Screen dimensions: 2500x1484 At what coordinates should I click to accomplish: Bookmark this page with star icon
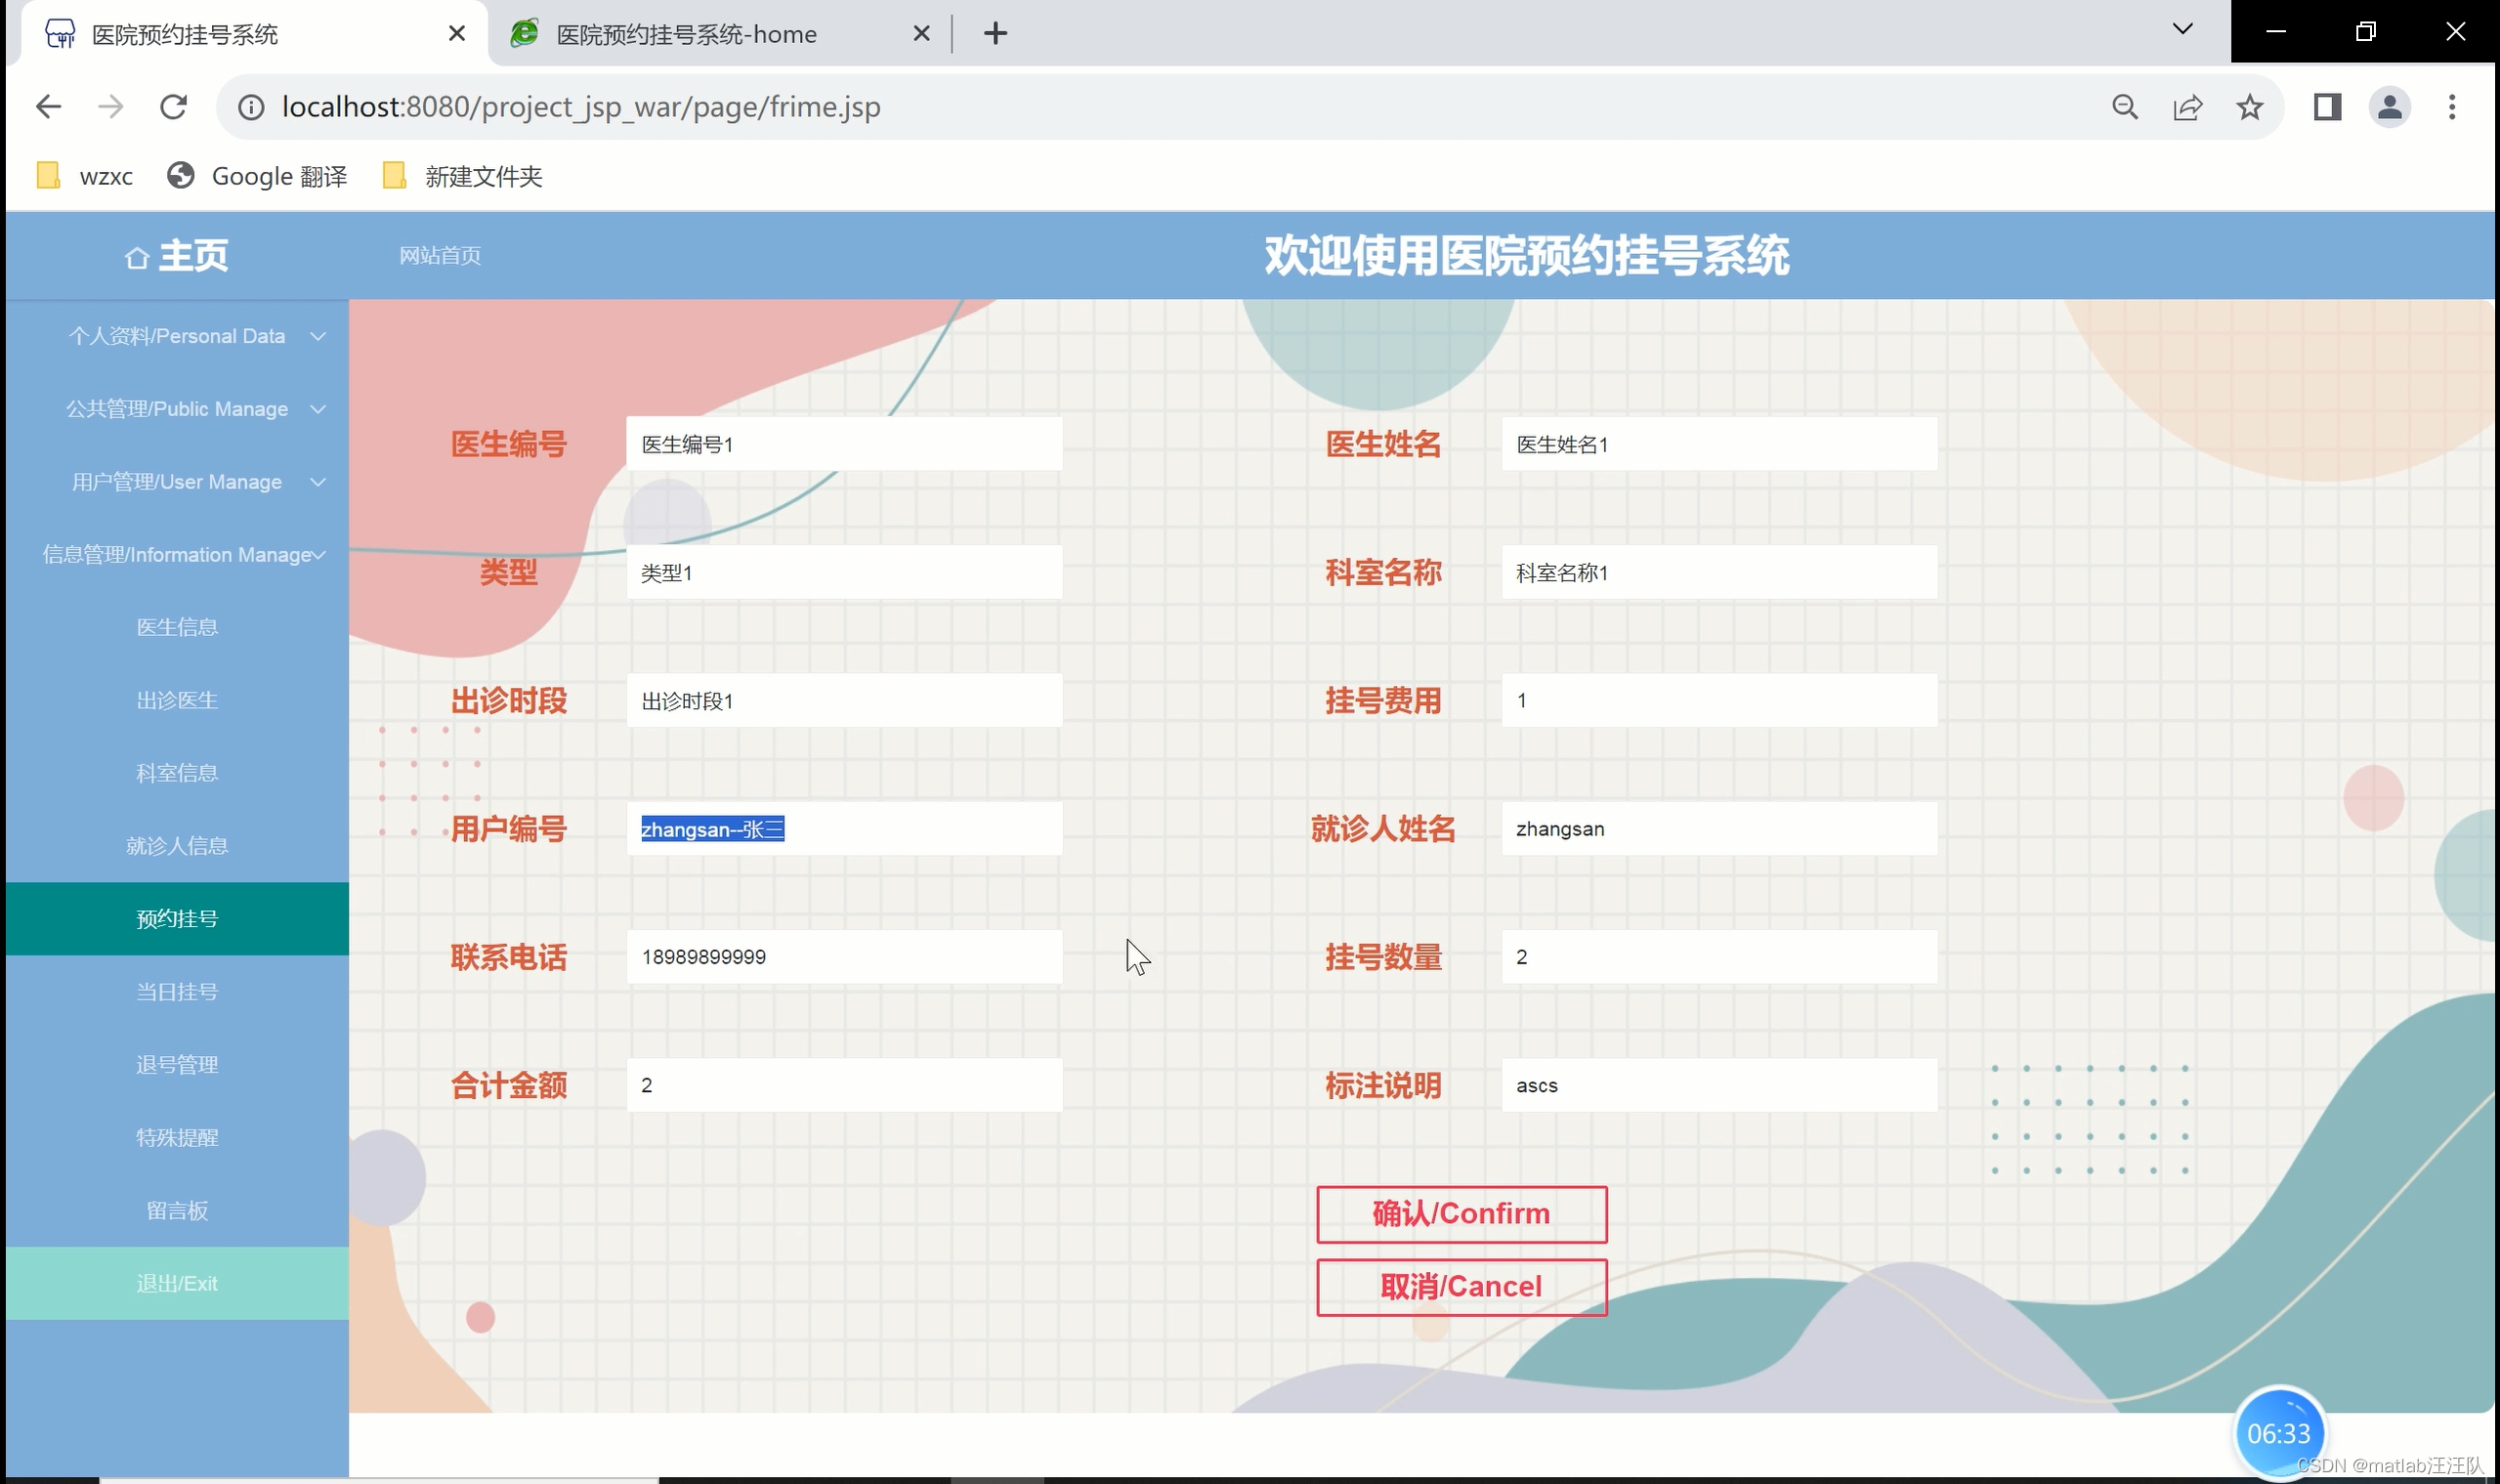coord(2249,107)
